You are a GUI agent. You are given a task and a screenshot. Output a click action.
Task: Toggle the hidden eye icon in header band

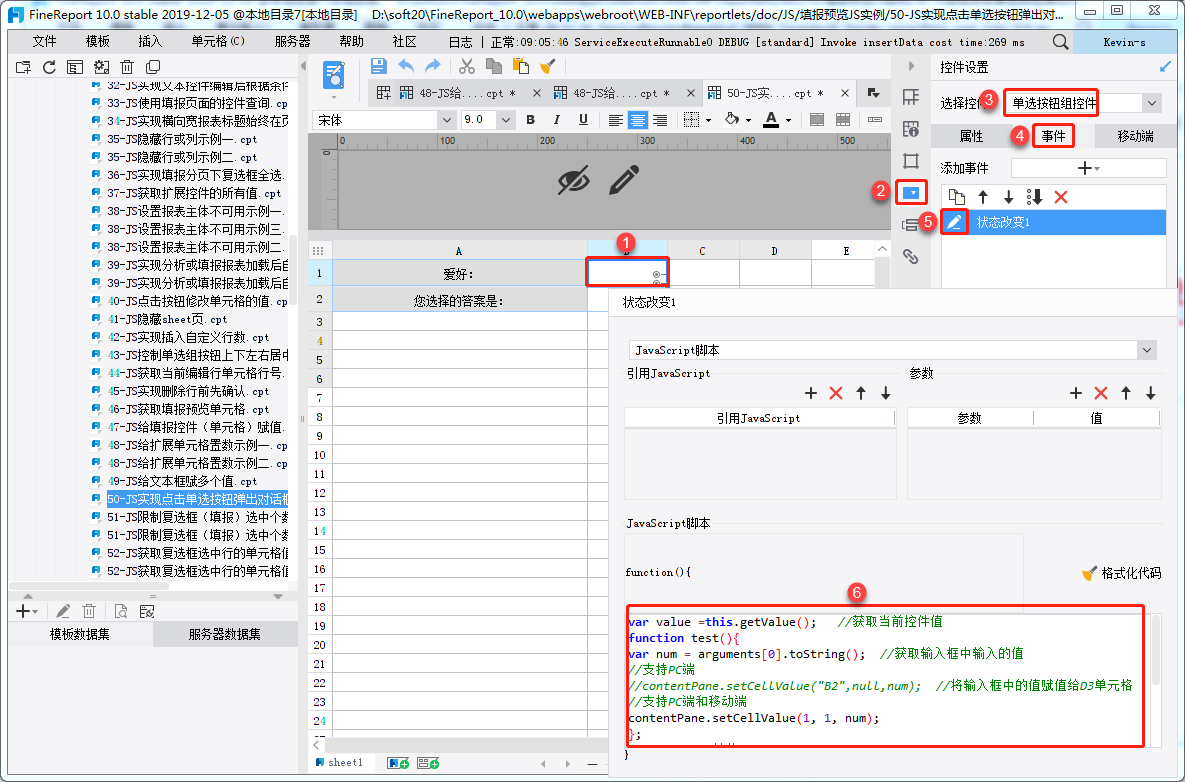coord(574,181)
